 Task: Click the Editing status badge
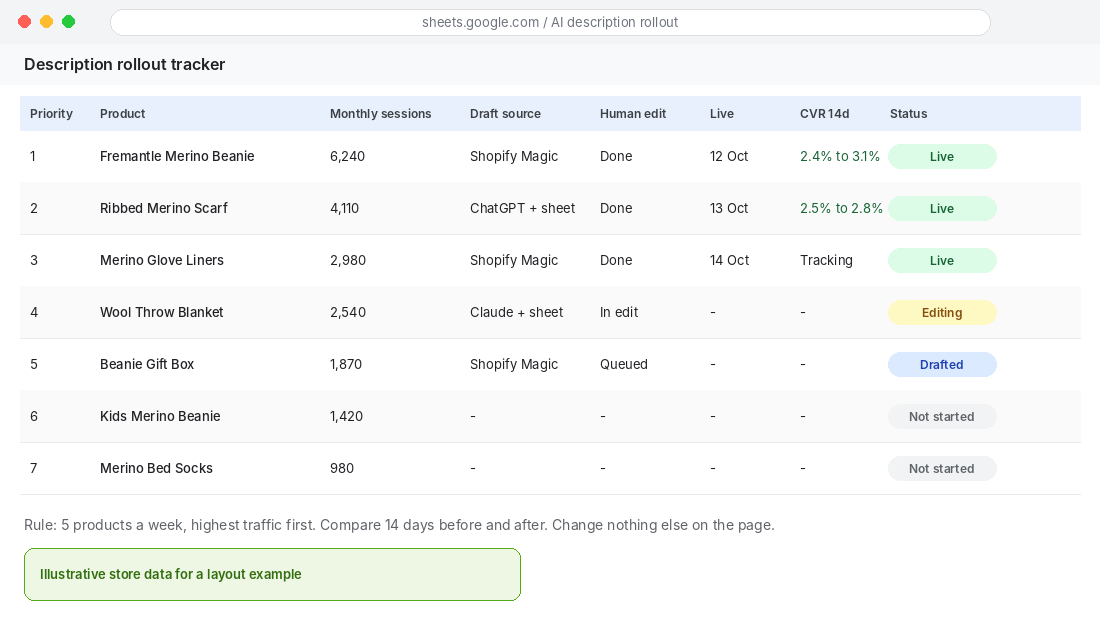coord(941,312)
